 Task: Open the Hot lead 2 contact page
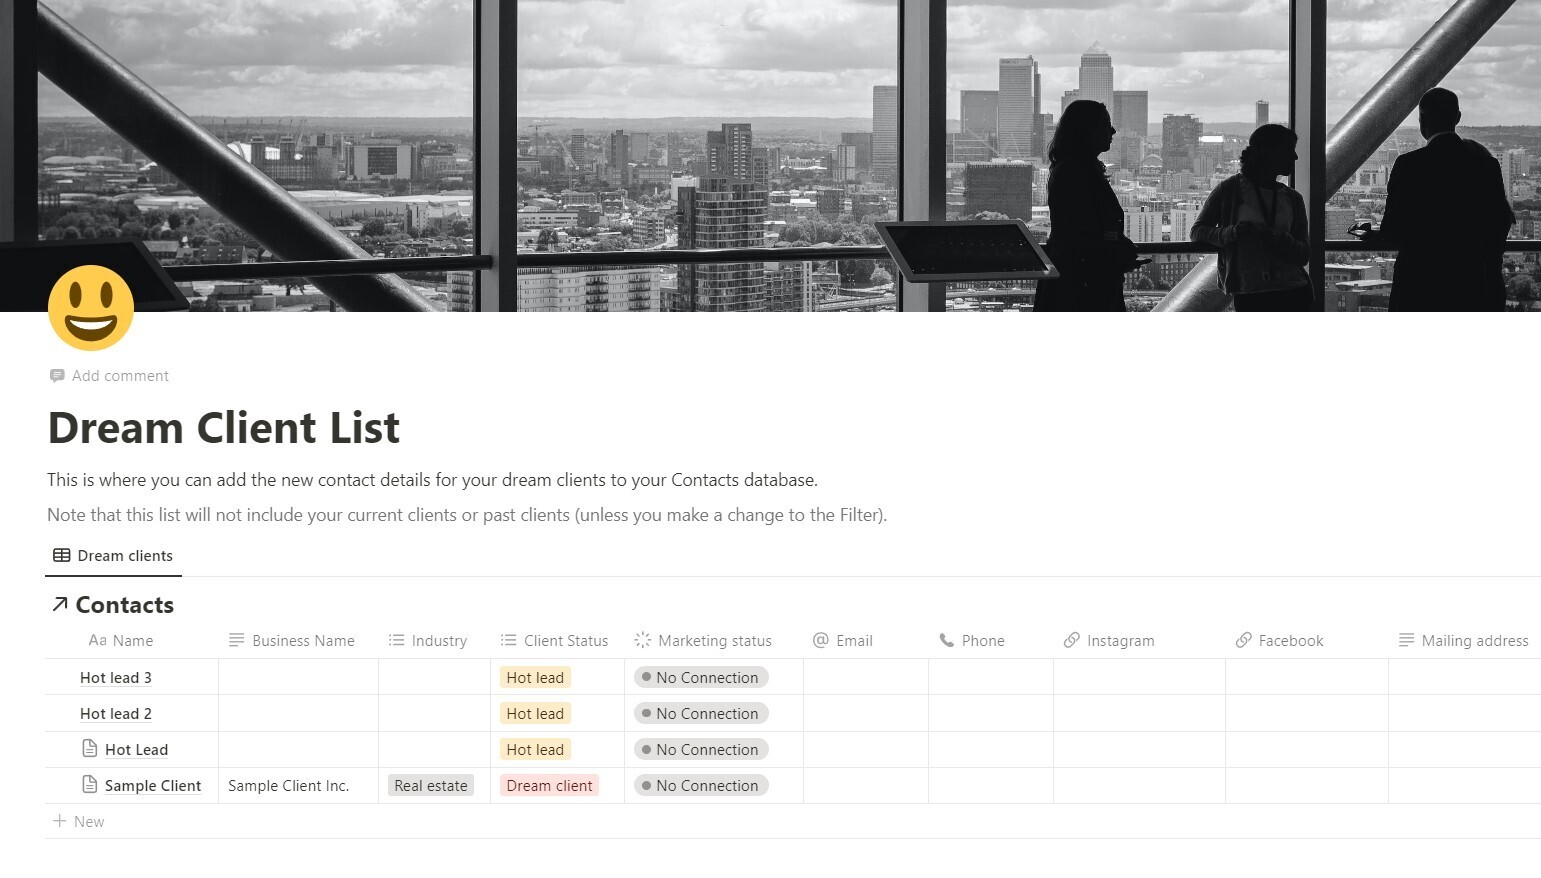pos(116,713)
